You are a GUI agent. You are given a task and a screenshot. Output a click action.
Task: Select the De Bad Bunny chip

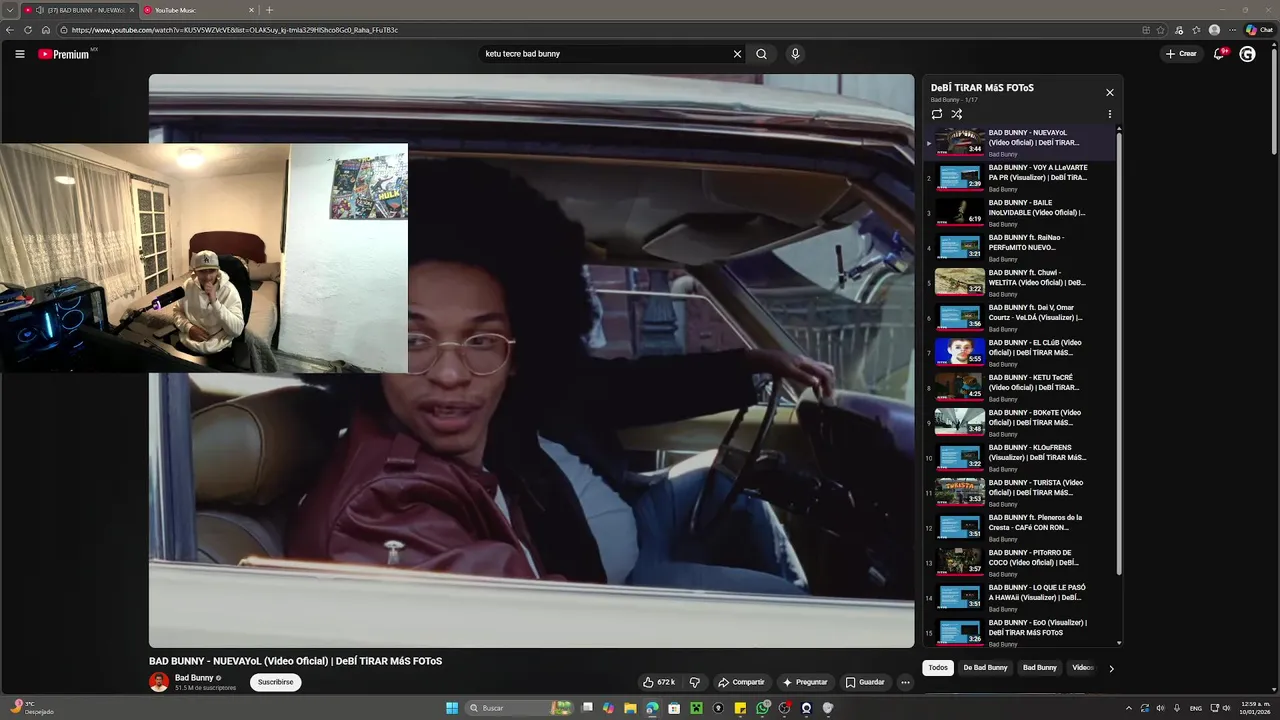(x=985, y=668)
